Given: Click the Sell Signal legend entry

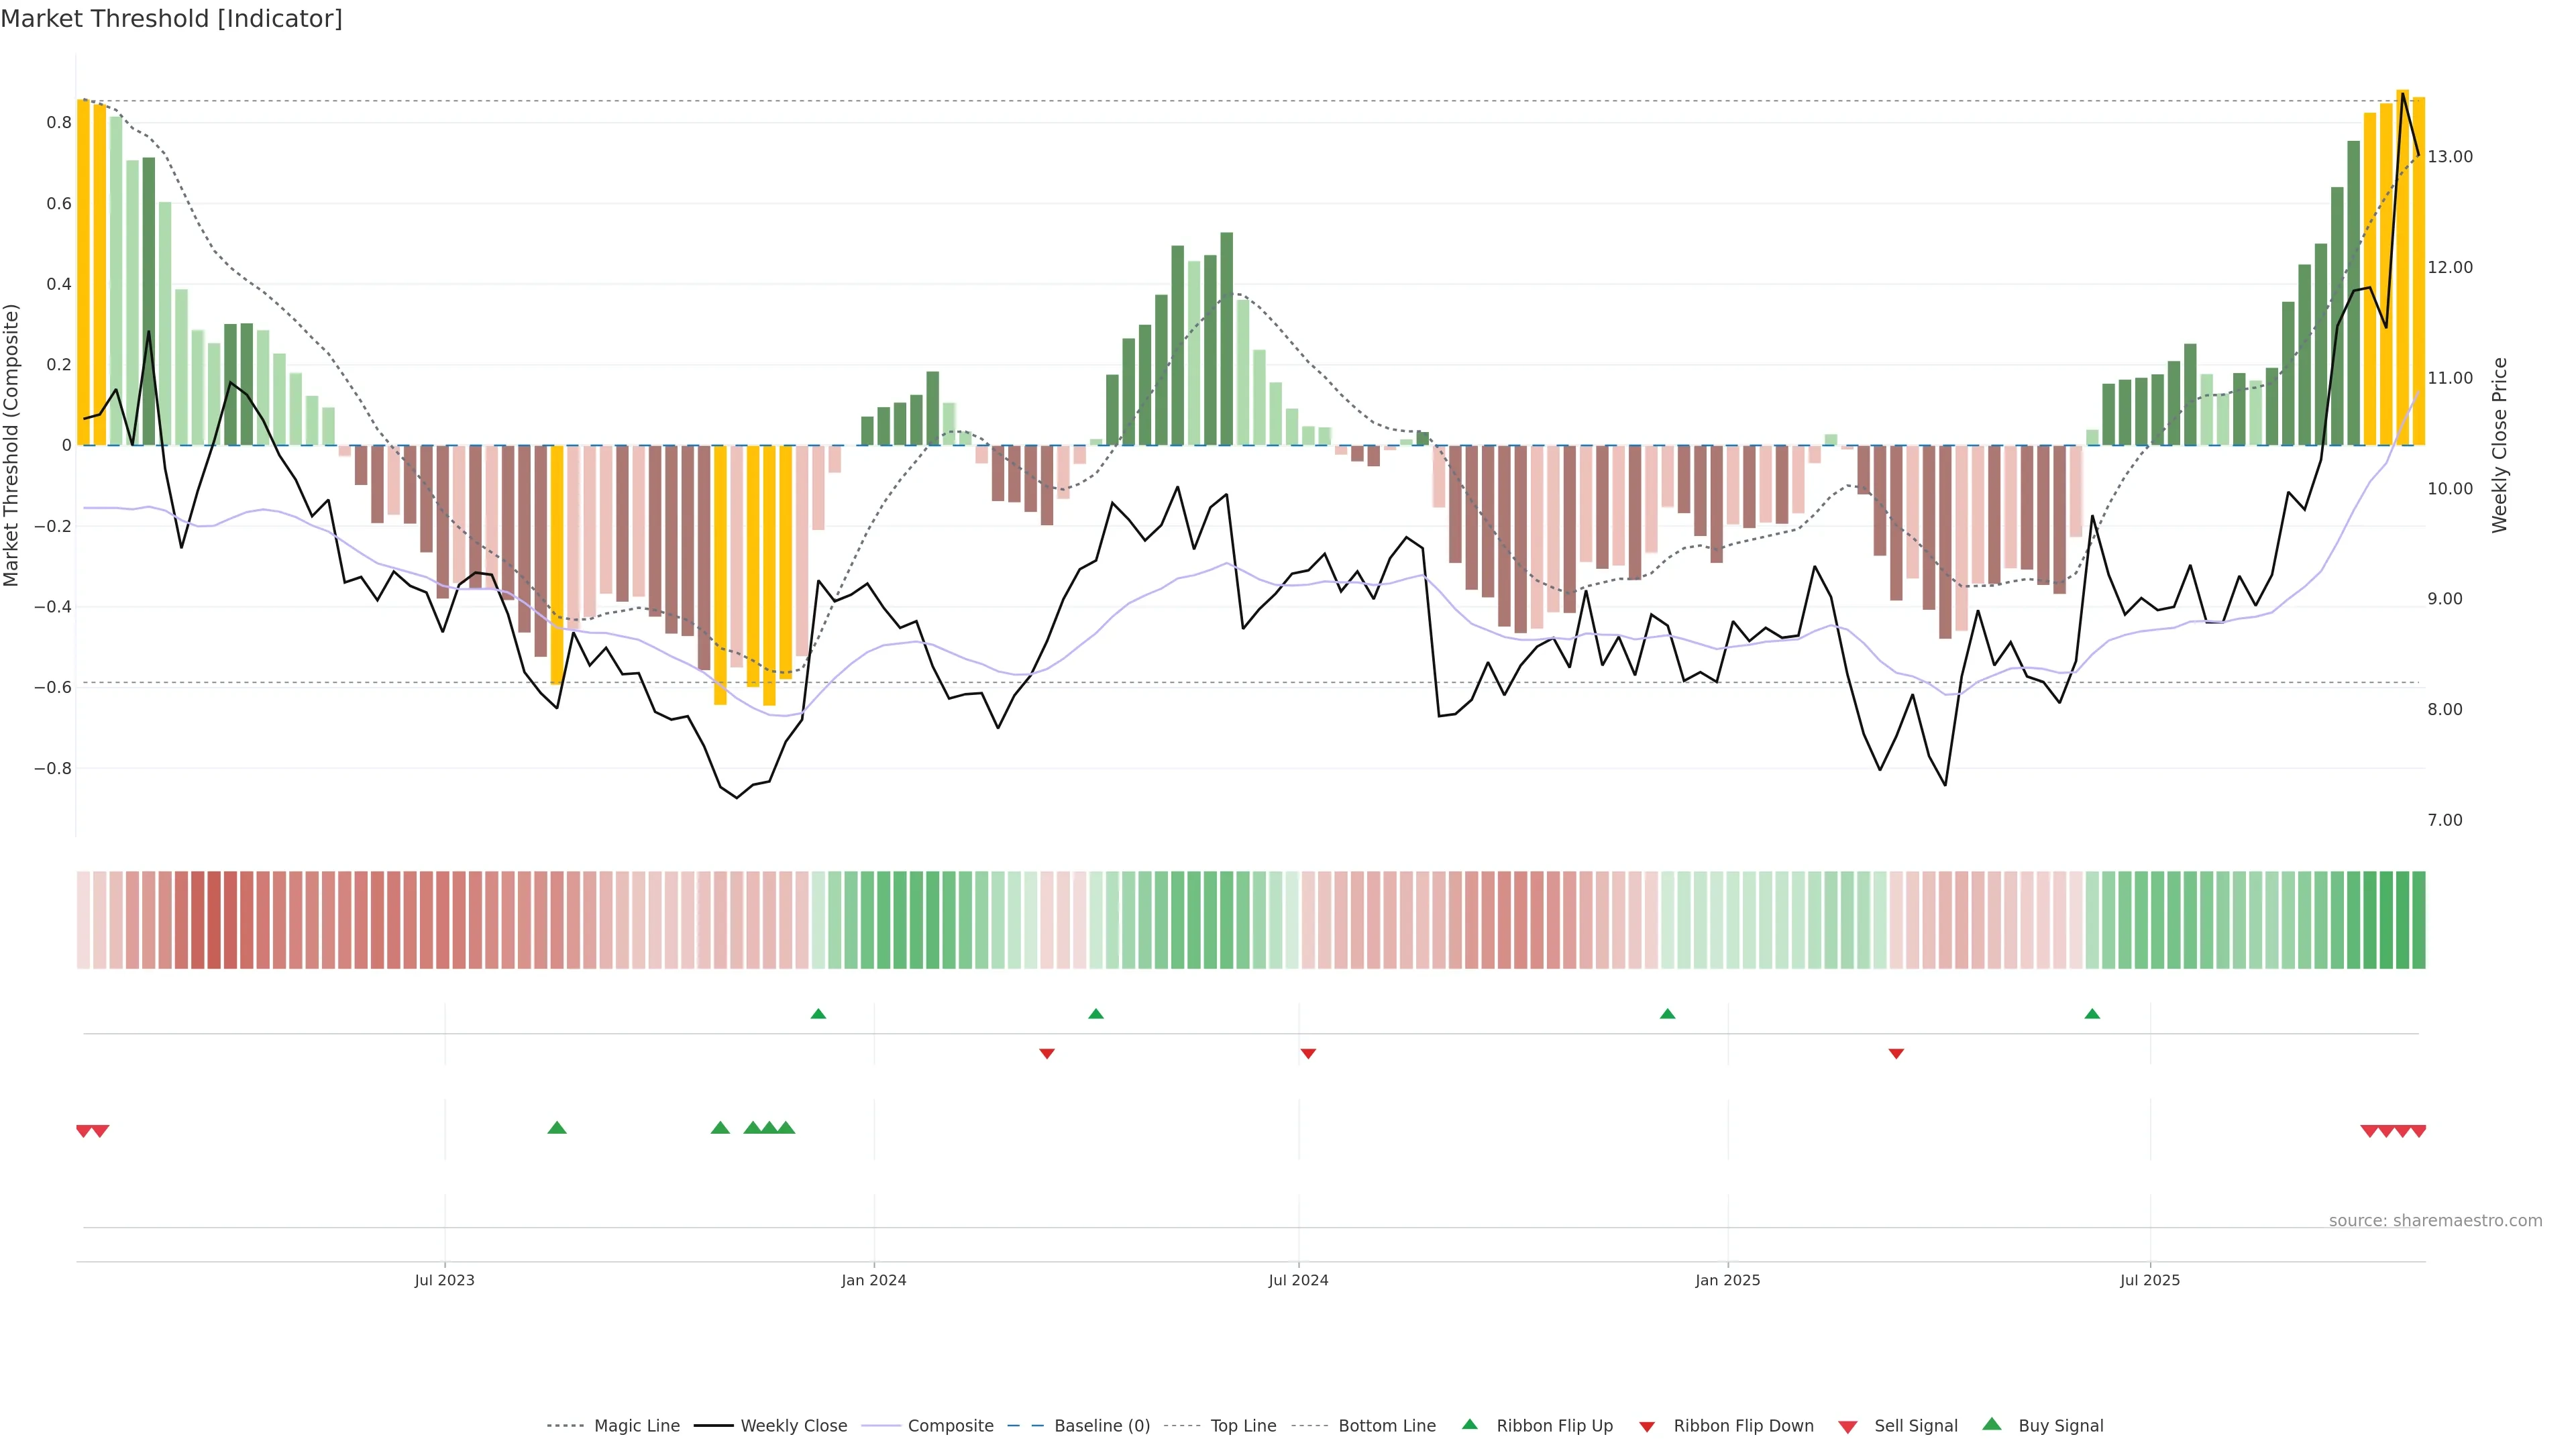Looking at the screenshot, I should (x=1915, y=1426).
